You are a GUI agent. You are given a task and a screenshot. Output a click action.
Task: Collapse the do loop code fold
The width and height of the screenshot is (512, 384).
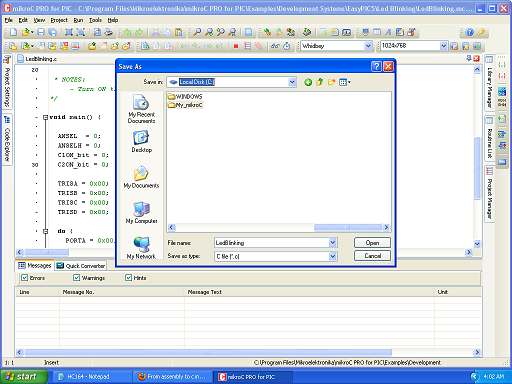pyautogui.click(x=46, y=231)
